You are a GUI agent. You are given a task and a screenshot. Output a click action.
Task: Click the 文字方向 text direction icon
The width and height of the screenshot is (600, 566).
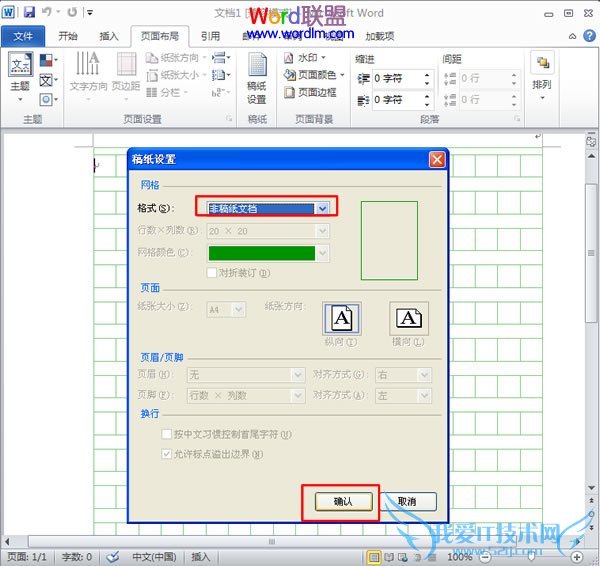point(88,72)
